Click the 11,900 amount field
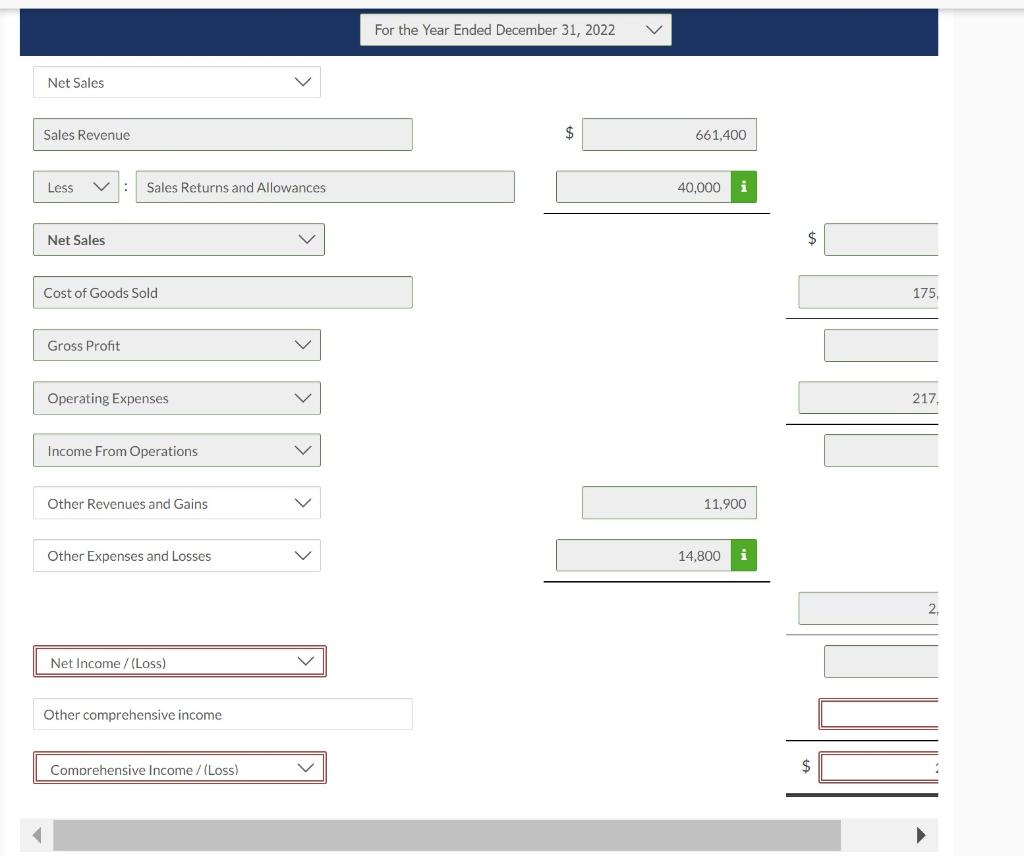This screenshot has width=1024, height=856. tap(669, 503)
